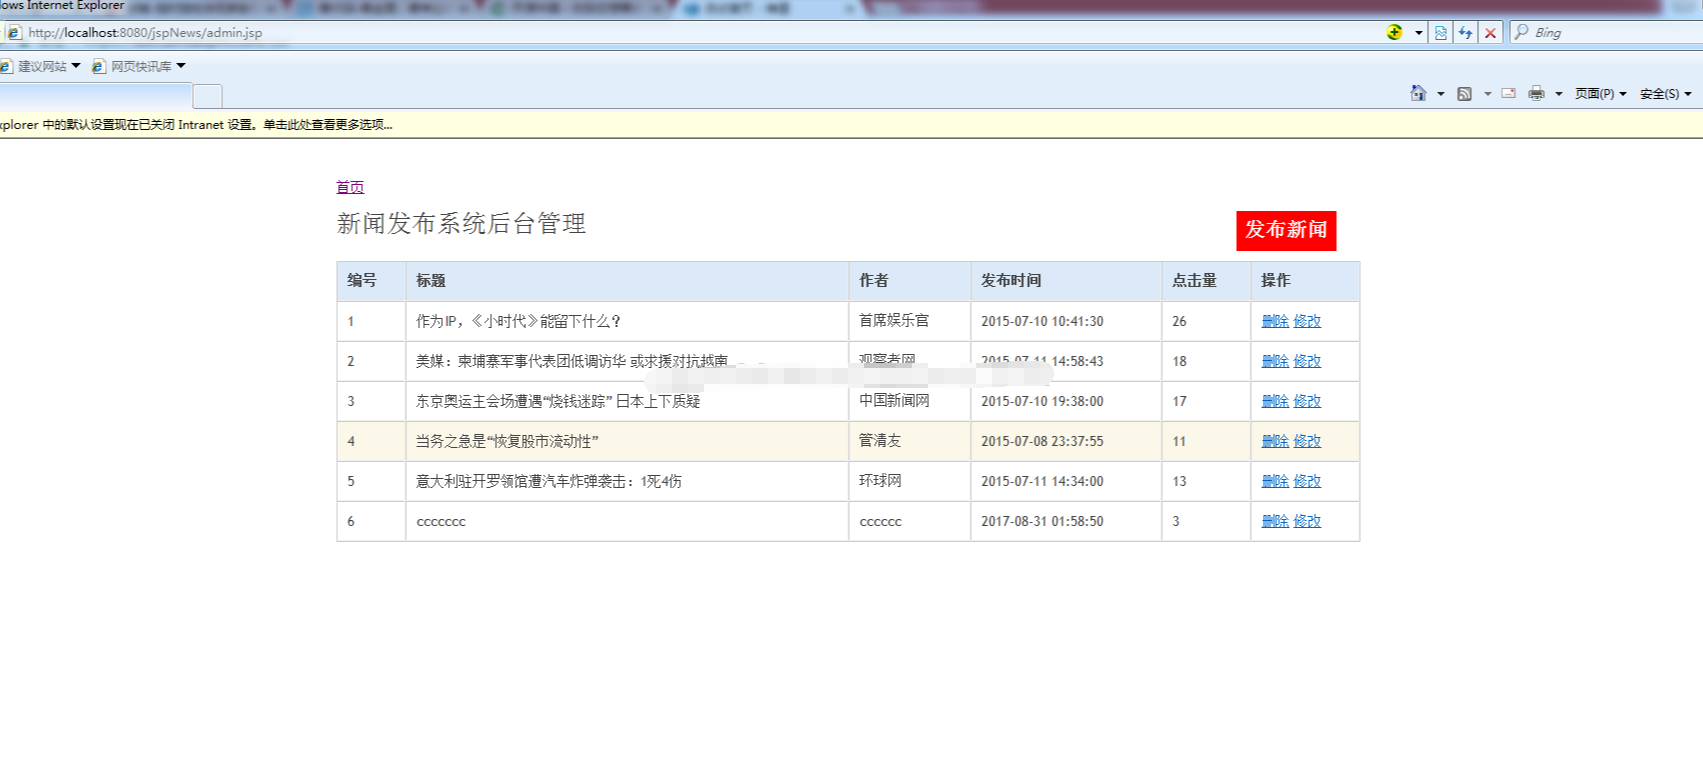Click 修改 for the 环球网 news row
This screenshot has height=774, width=1703.
pyautogui.click(x=1307, y=481)
